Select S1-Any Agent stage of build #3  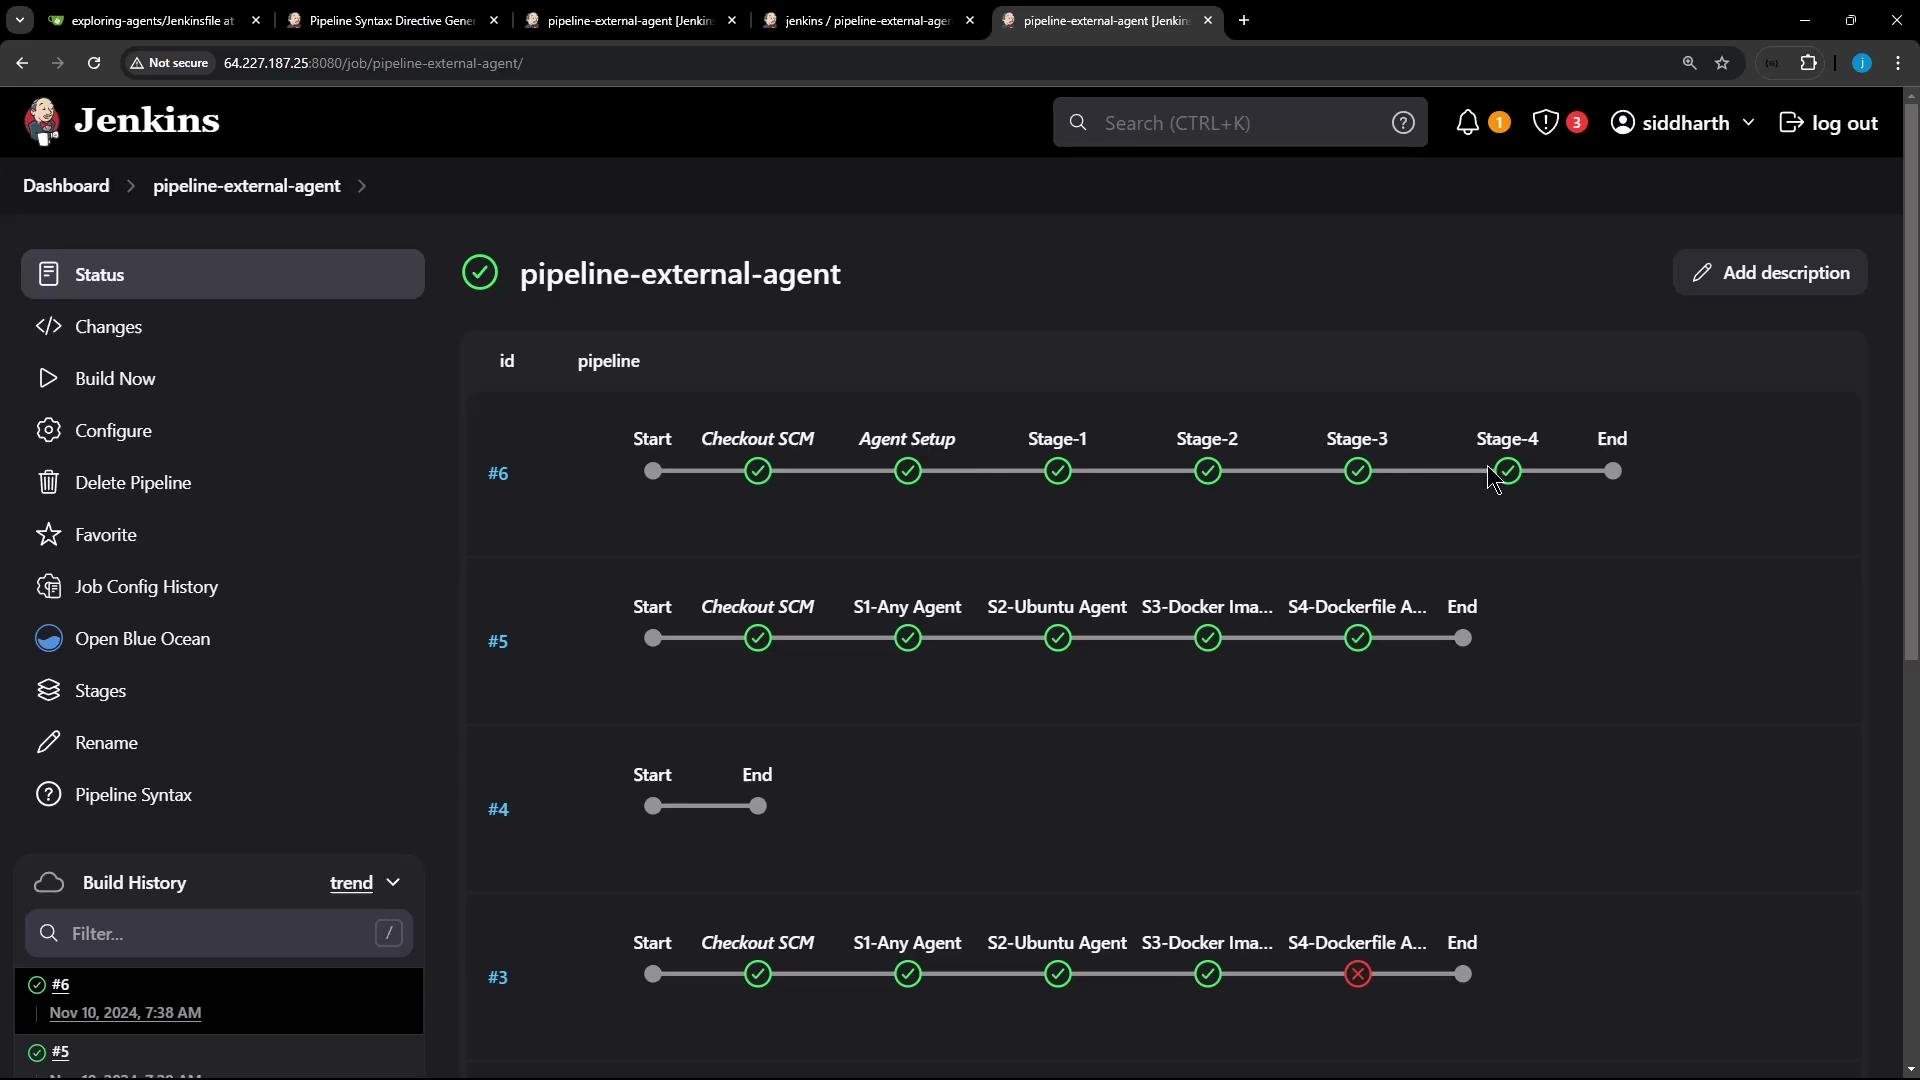click(x=908, y=974)
